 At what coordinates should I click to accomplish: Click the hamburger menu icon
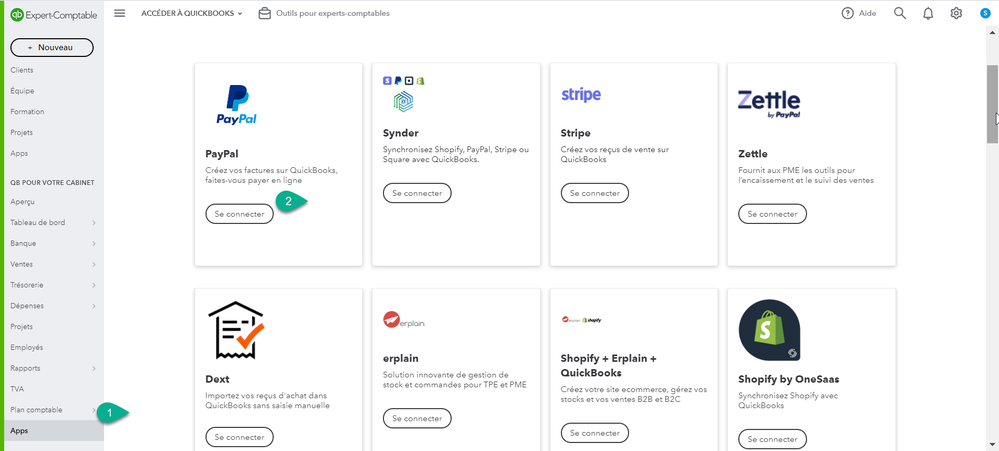point(120,13)
